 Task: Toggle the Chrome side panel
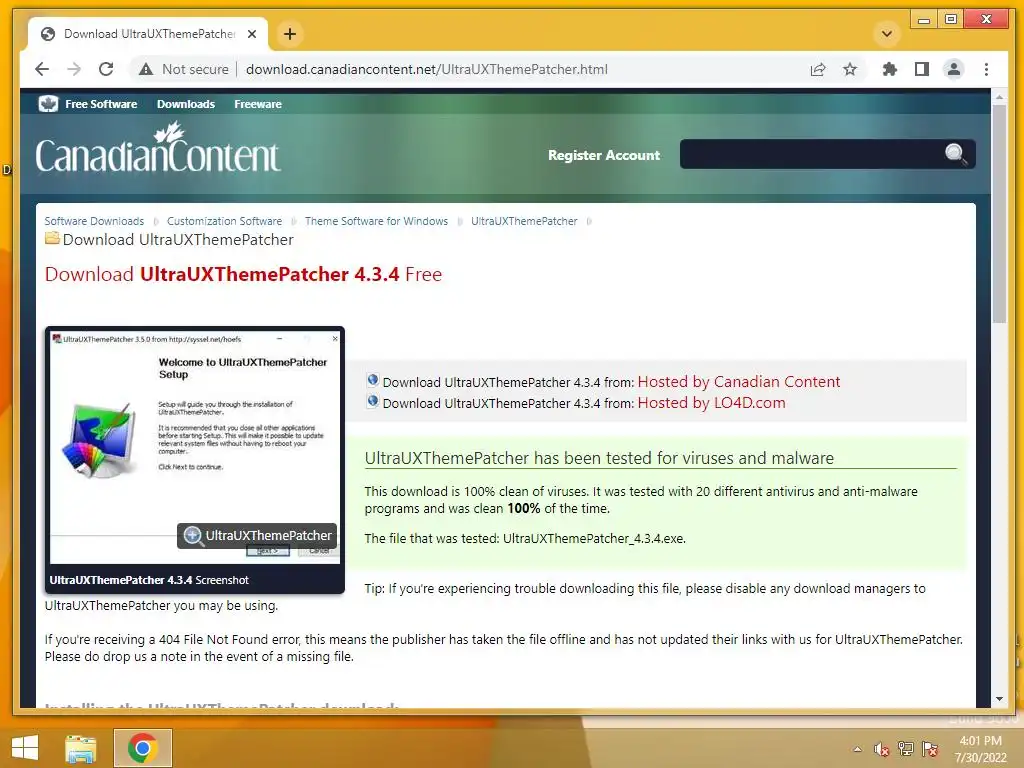click(x=921, y=69)
